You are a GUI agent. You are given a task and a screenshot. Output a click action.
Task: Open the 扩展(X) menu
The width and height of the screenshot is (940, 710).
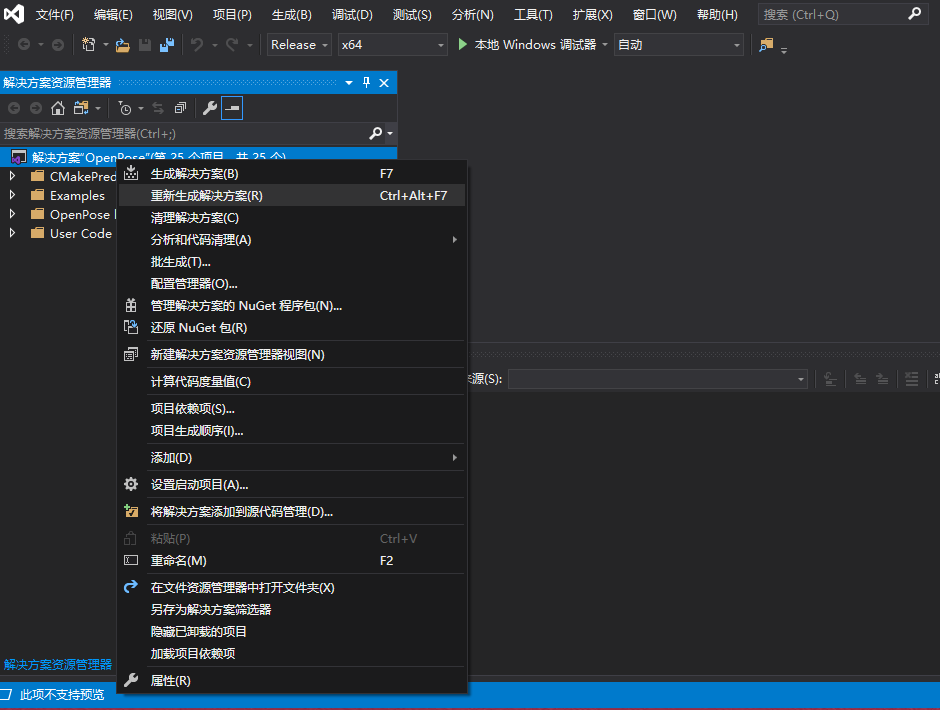[592, 14]
